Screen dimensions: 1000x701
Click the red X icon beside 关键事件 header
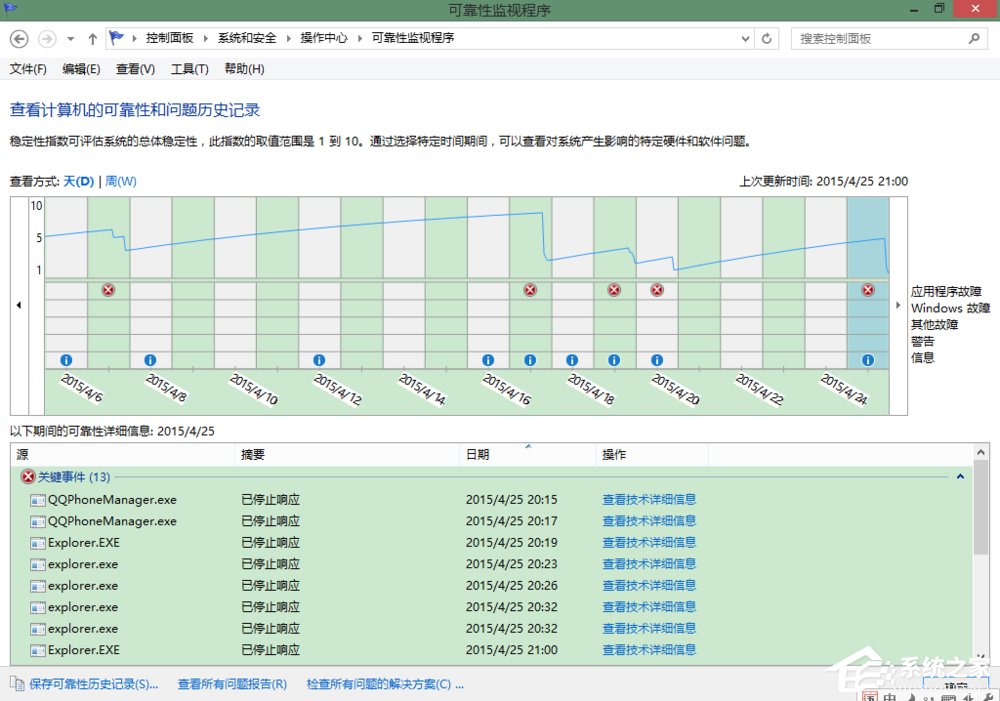point(28,477)
